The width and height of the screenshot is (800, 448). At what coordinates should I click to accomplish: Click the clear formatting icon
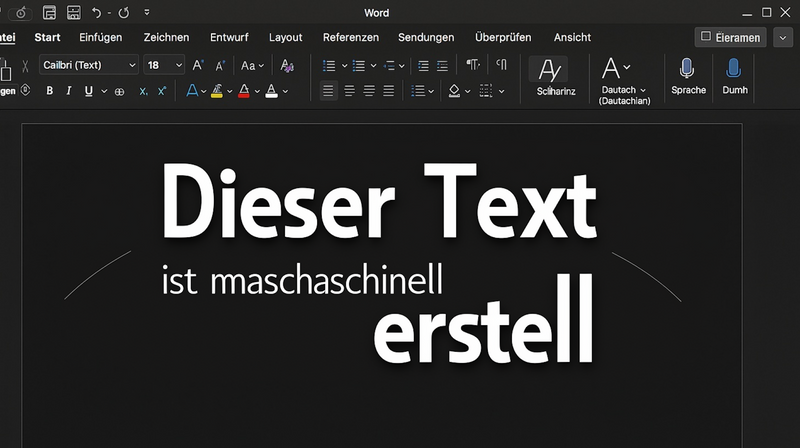pos(288,65)
